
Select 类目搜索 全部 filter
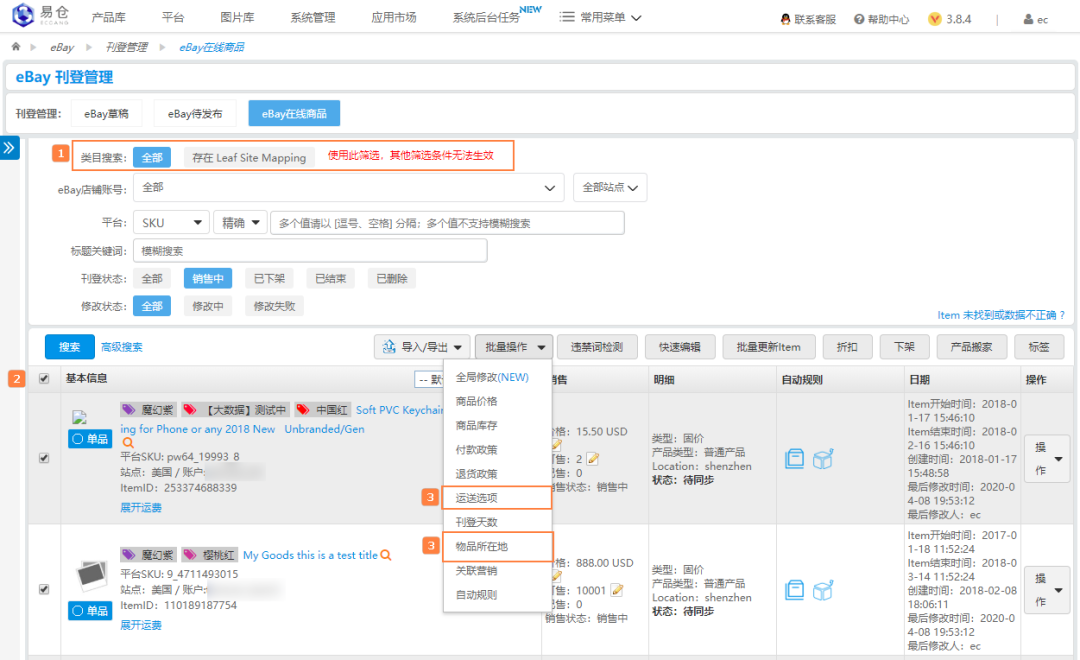[152, 158]
